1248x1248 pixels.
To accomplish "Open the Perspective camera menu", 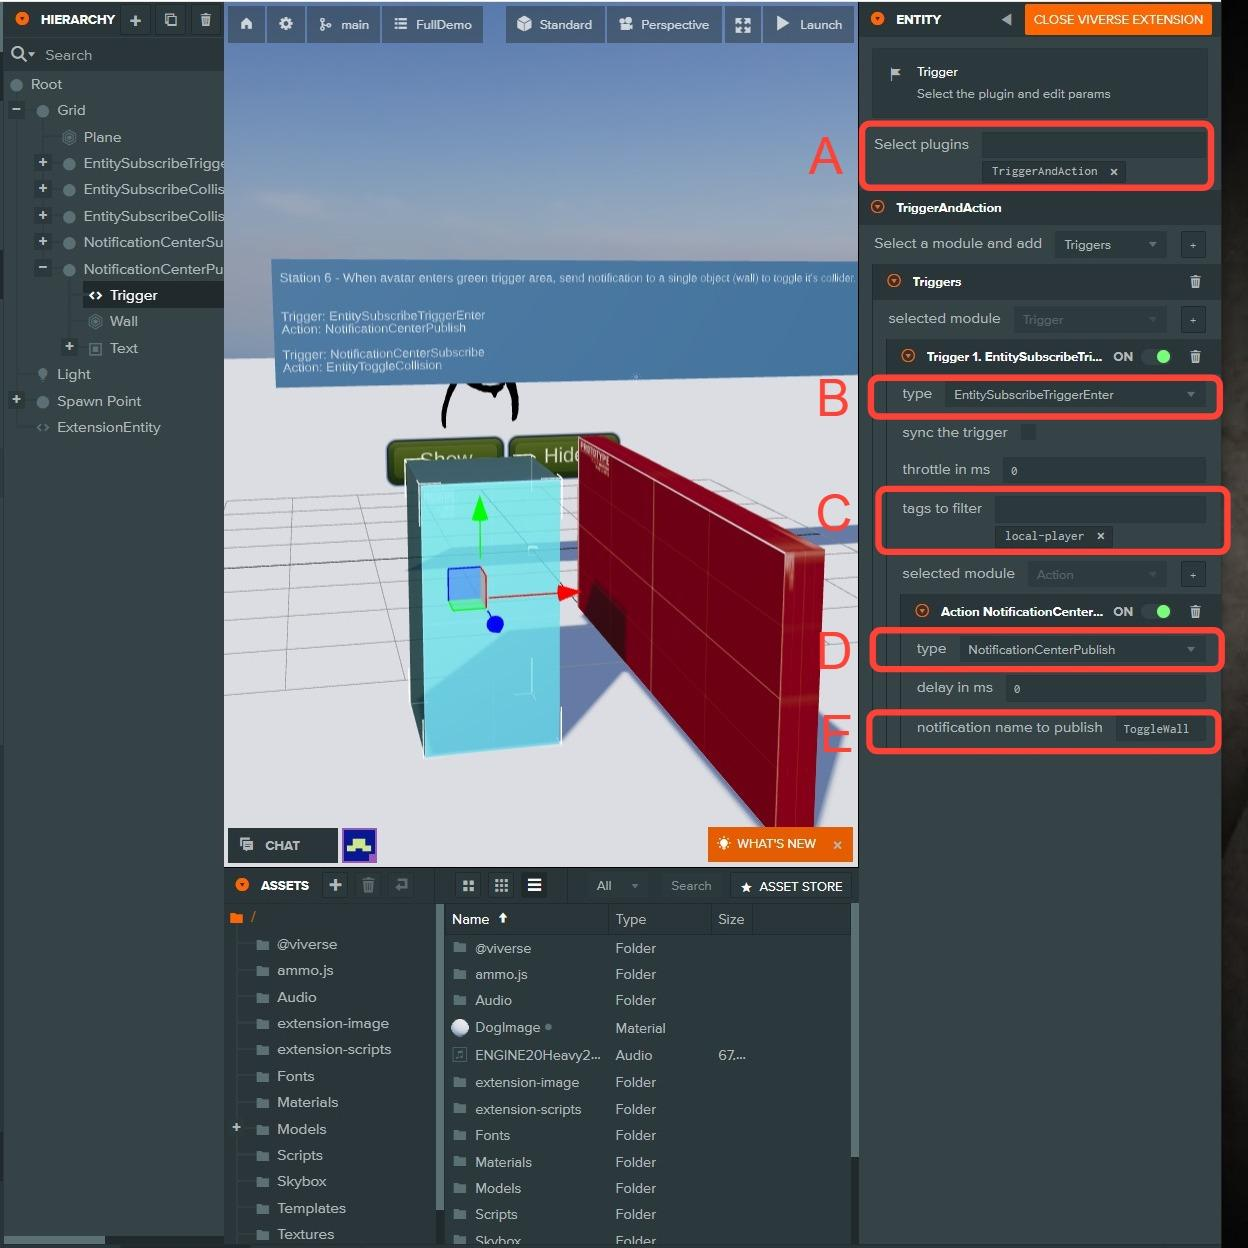I will click(x=664, y=24).
